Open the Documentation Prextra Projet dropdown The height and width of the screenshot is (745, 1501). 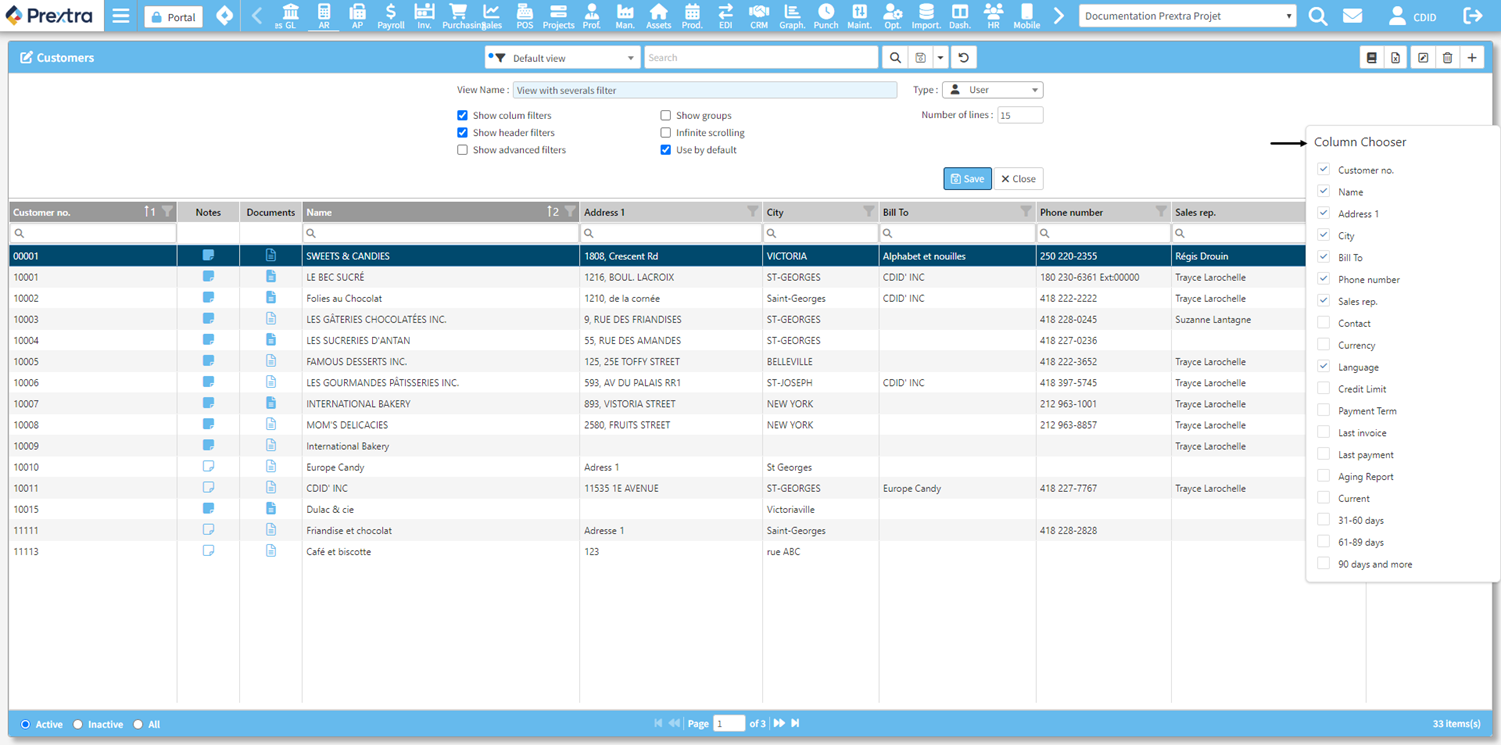1187,16
